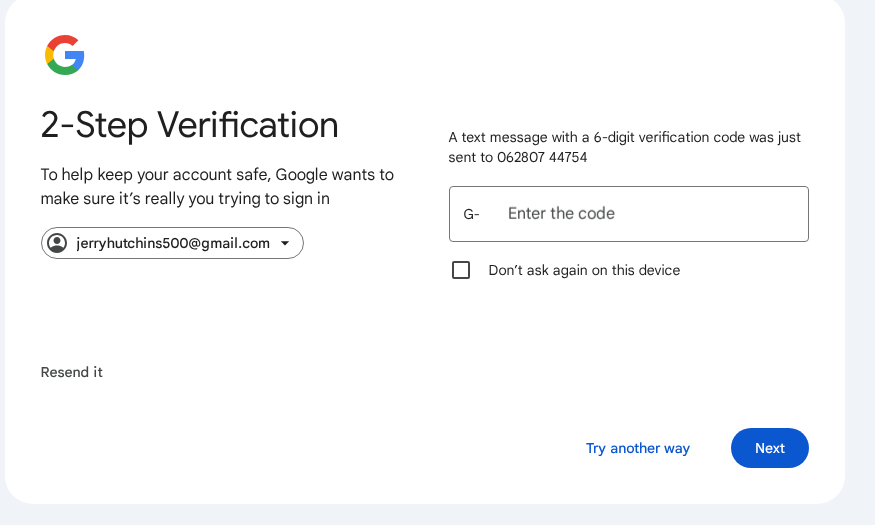
Task: Focus the Enter the code input field
Action: (629, 214)
